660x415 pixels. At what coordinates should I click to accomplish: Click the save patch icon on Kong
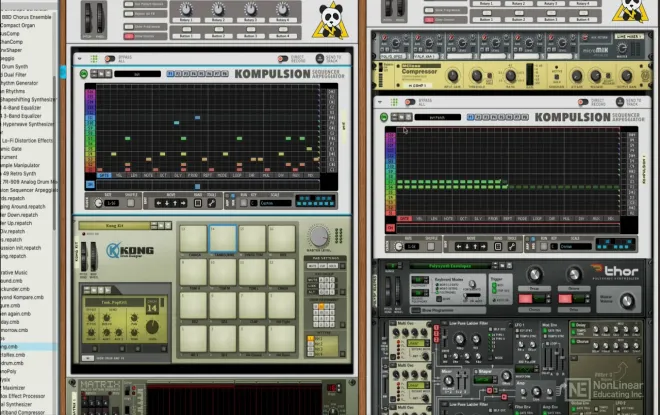168,226
